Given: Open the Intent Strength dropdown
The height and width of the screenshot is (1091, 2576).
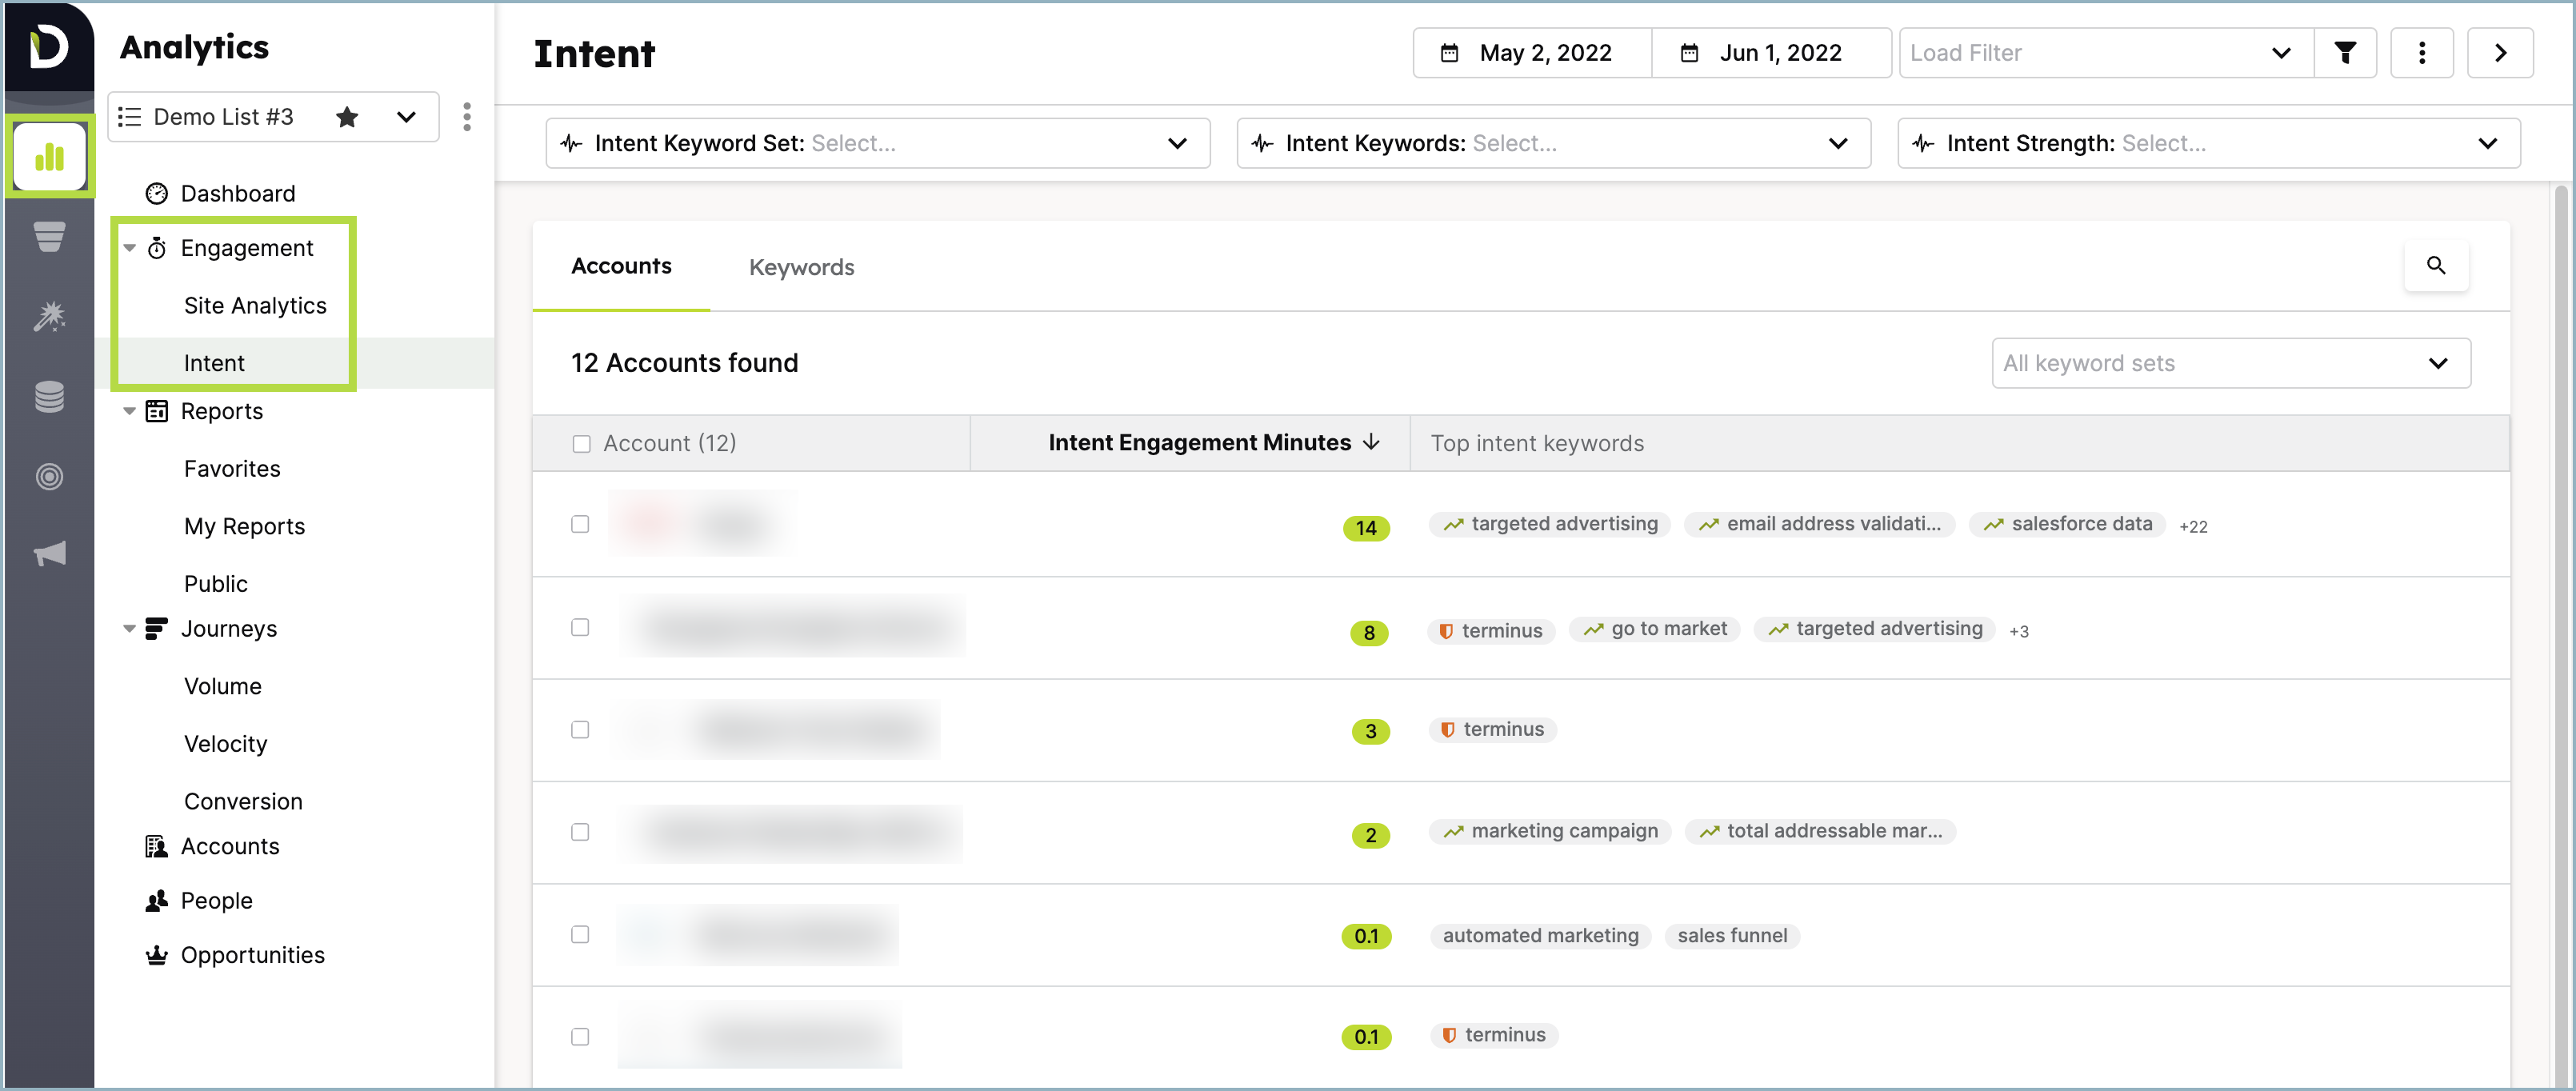Looking at the screenshot, I should pos(2208,143).
